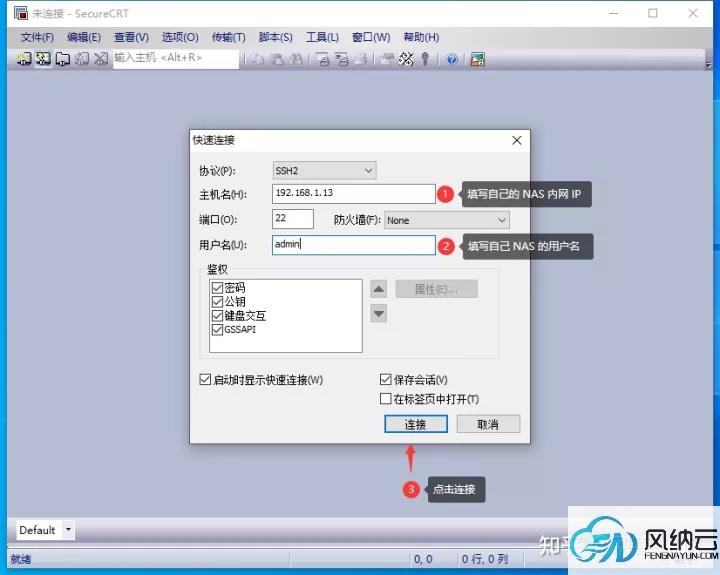Click the Session Options toolbar icon
The width and height of the screenshot is (720, 575).
(x=388, y=59)
